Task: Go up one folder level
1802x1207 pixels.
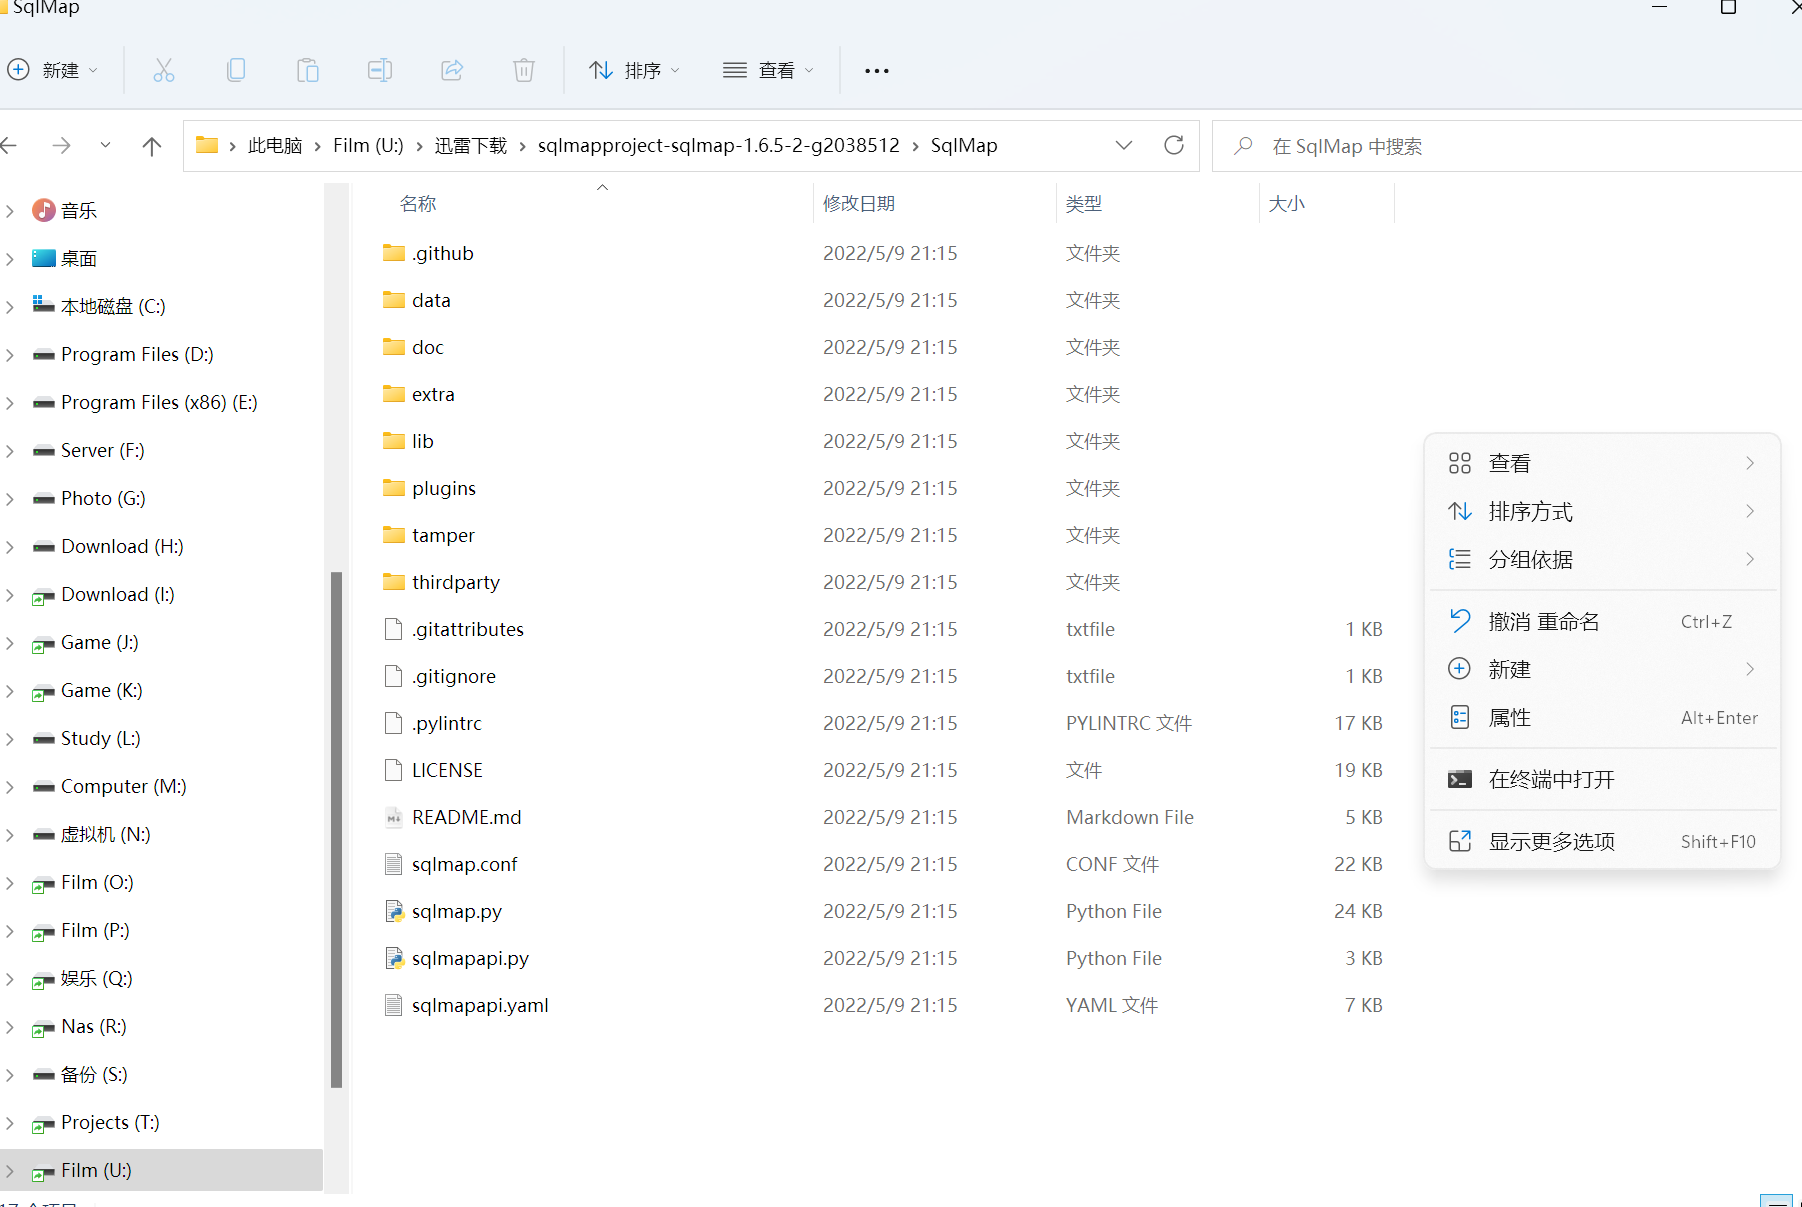Action: [152, 146]
